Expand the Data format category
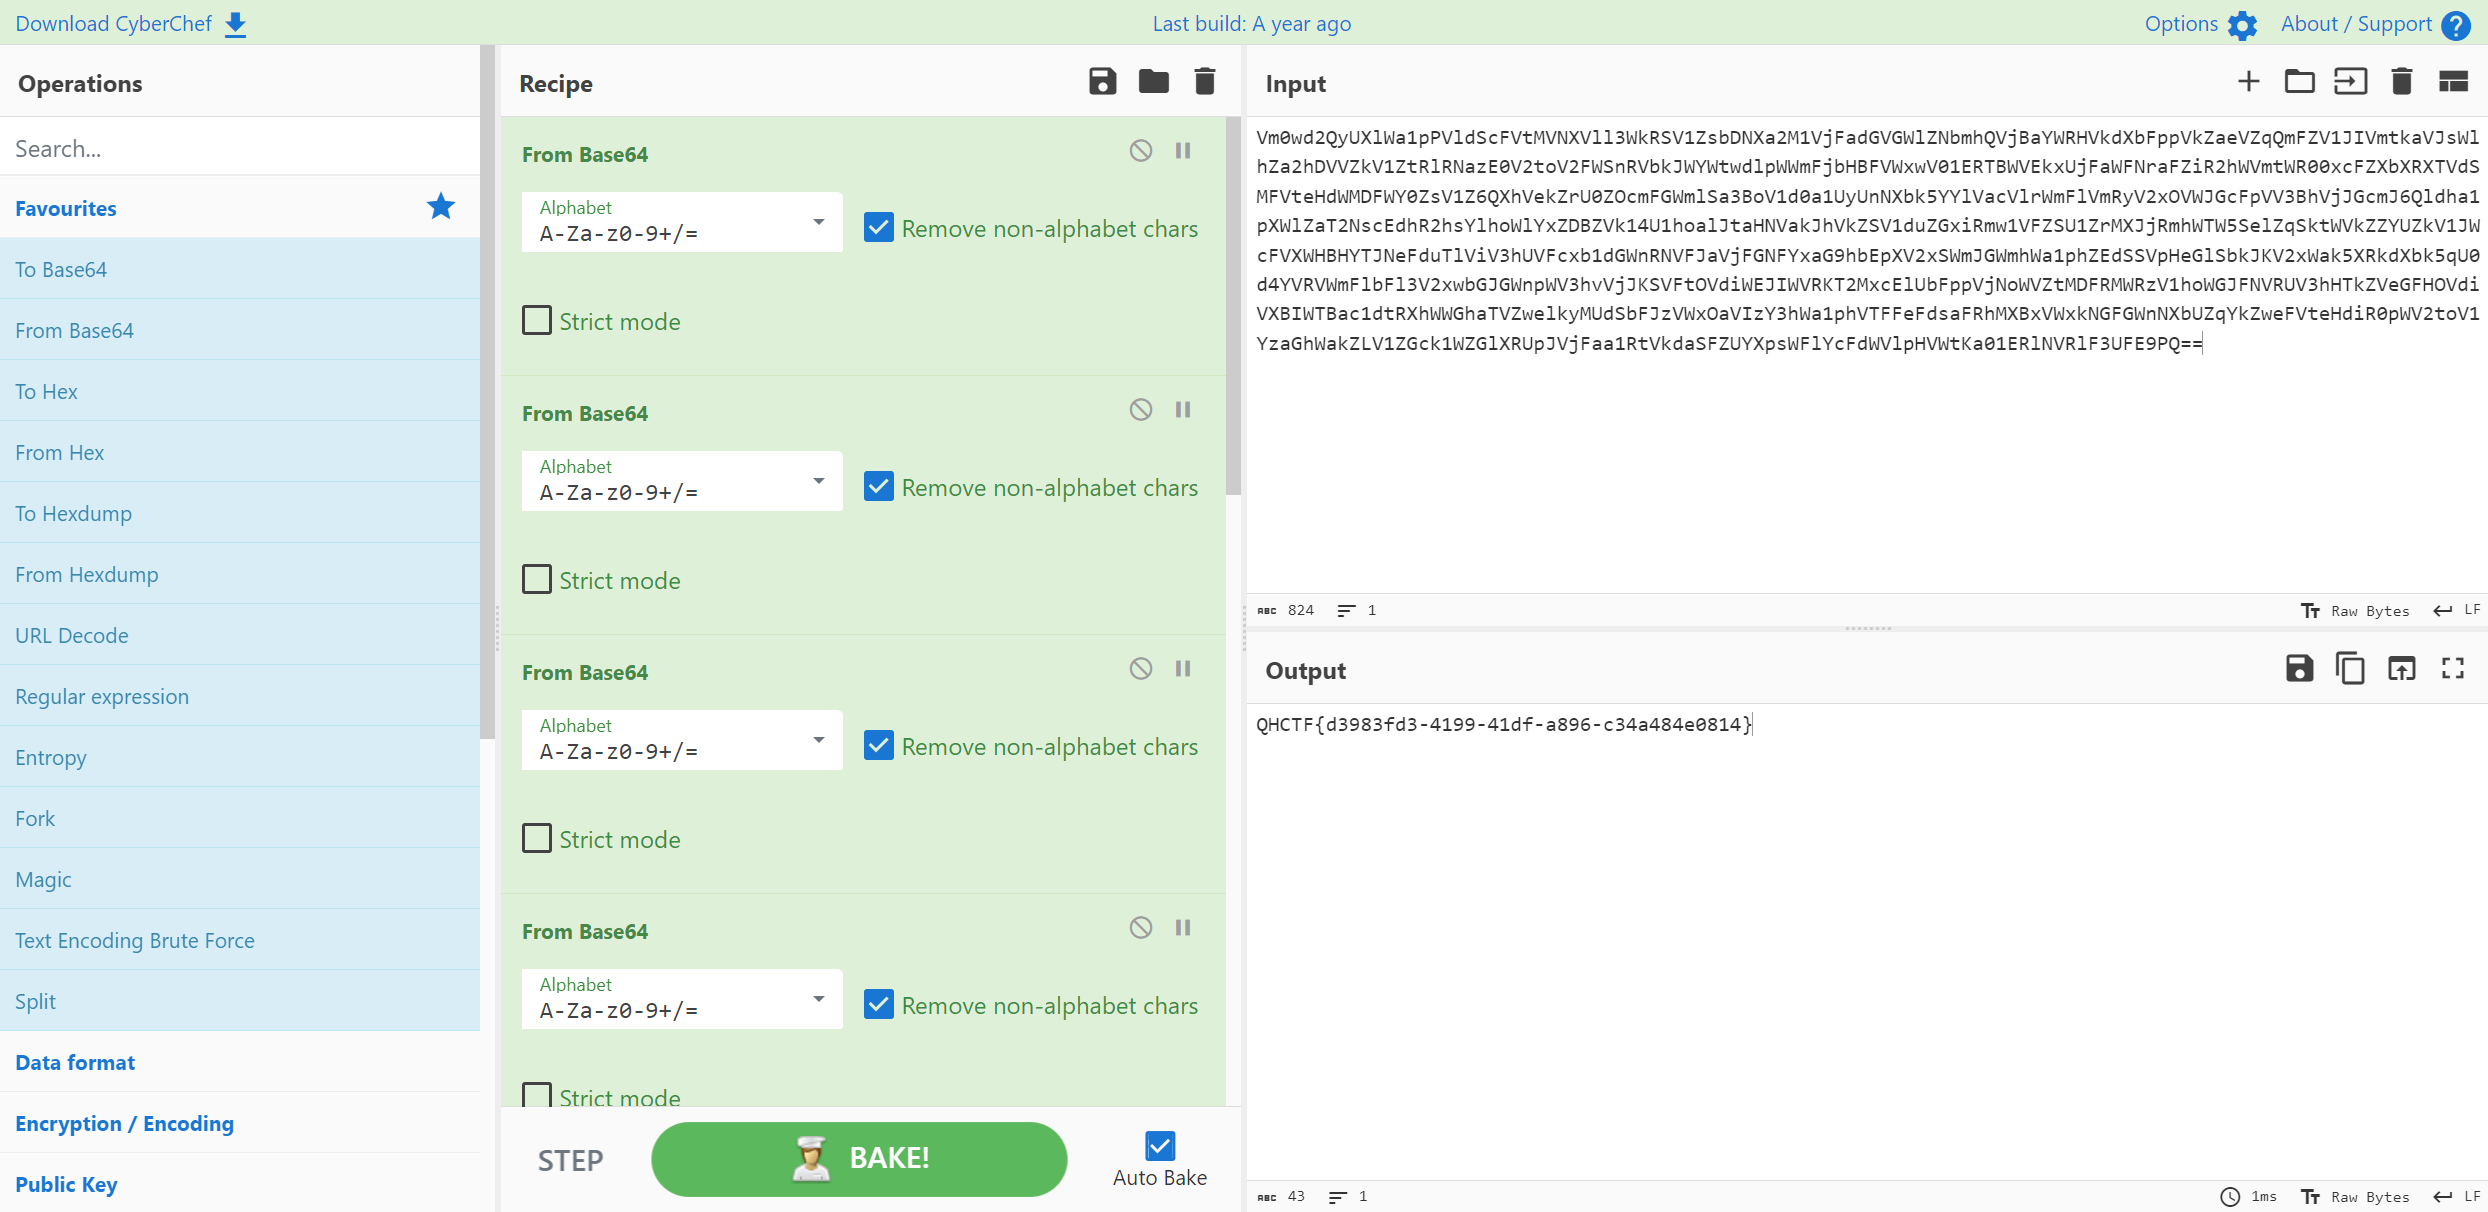The width and height of the screenshot is (2488, 1212). click(x=75, y=1062)
